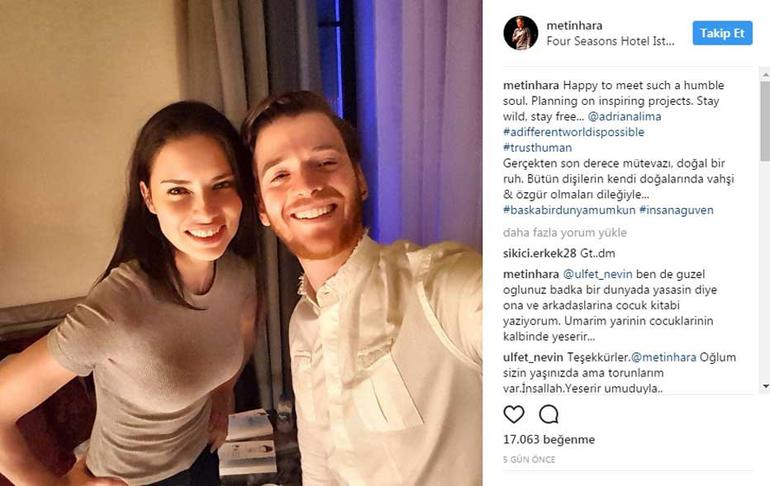Screen dimensions: 770x486
Task: Click comments scrollbar down arrow
Action: point(765,387)
